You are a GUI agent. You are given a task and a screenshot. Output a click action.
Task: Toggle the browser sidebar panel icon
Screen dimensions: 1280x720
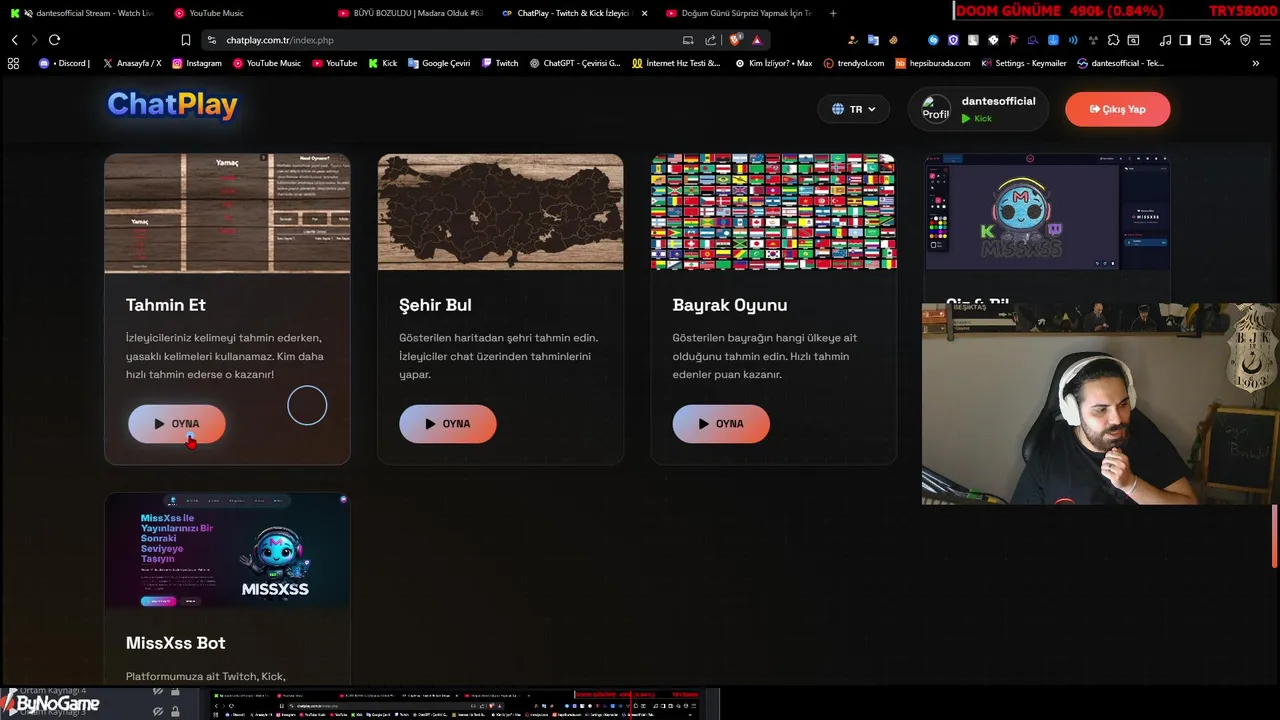[1185, 40]
